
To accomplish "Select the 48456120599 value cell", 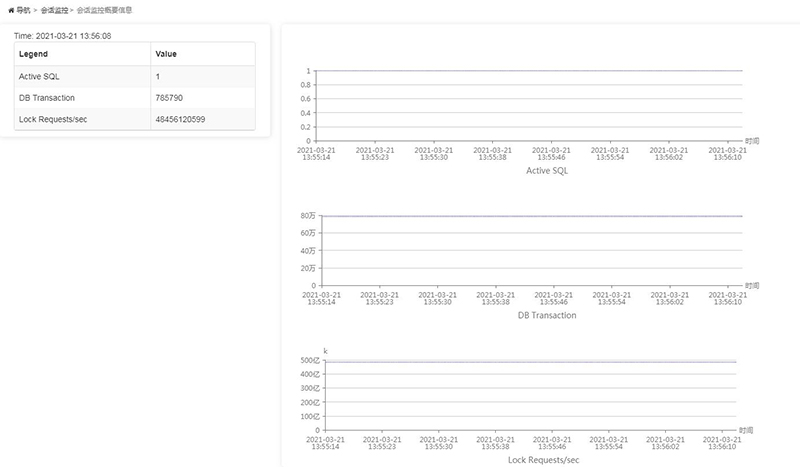I will point(180,119).
